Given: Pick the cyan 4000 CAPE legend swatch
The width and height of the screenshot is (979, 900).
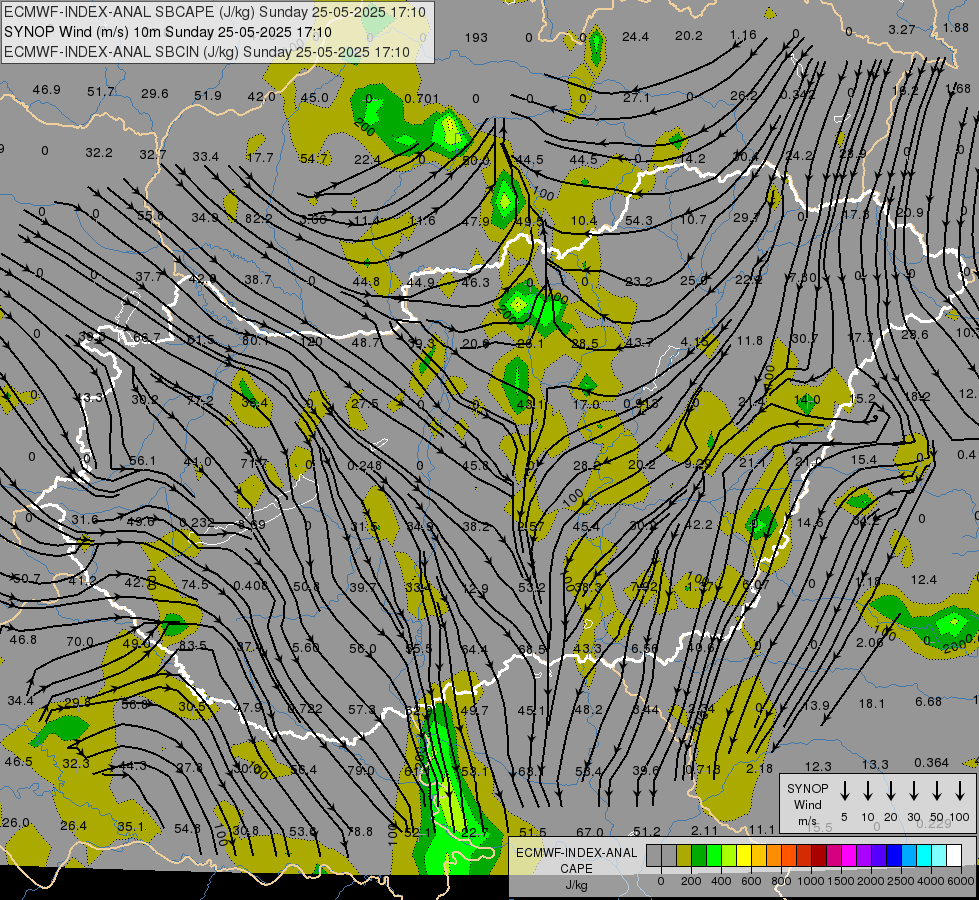Looking at the screenshot, I should coord(923,855).
